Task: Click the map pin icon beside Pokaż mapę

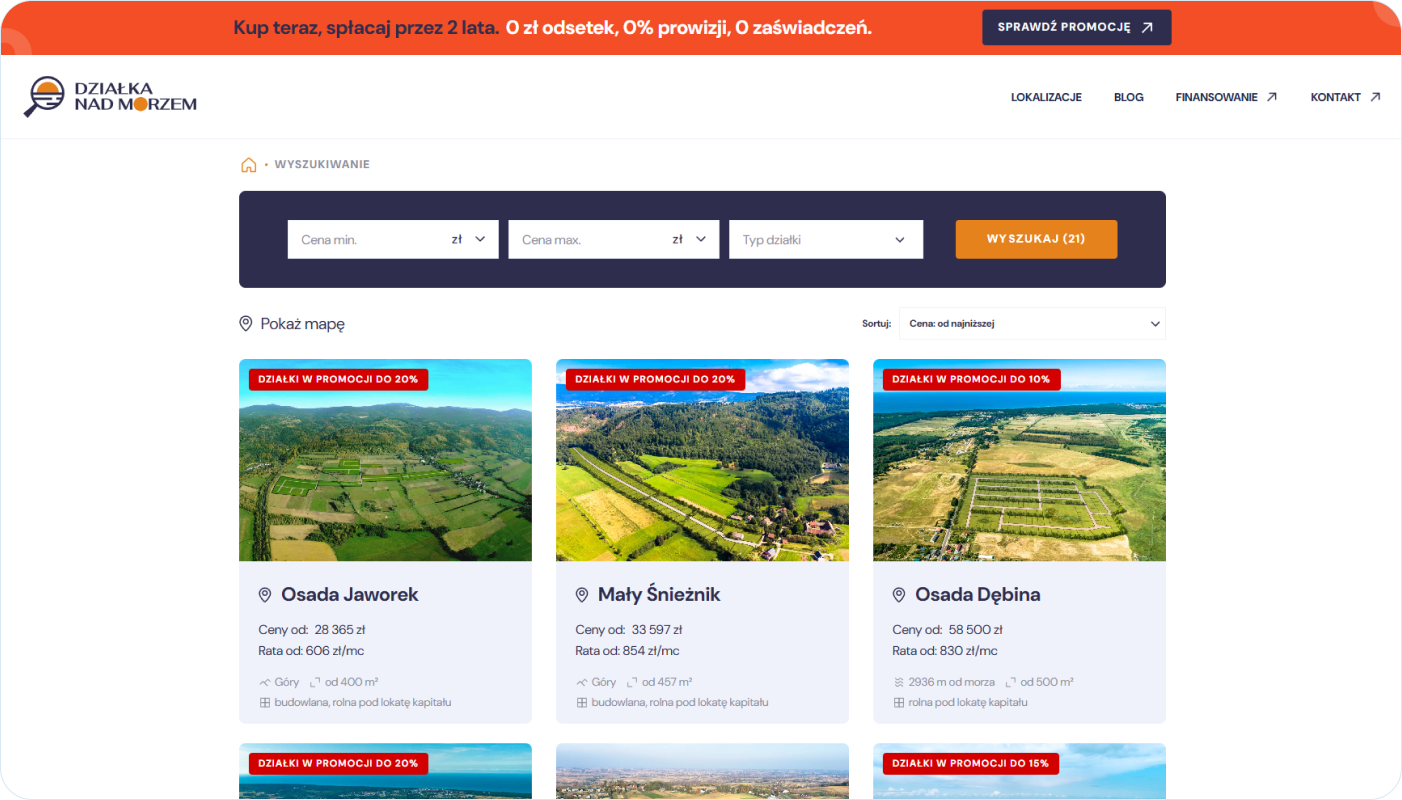Action: [x=246, y=324]
